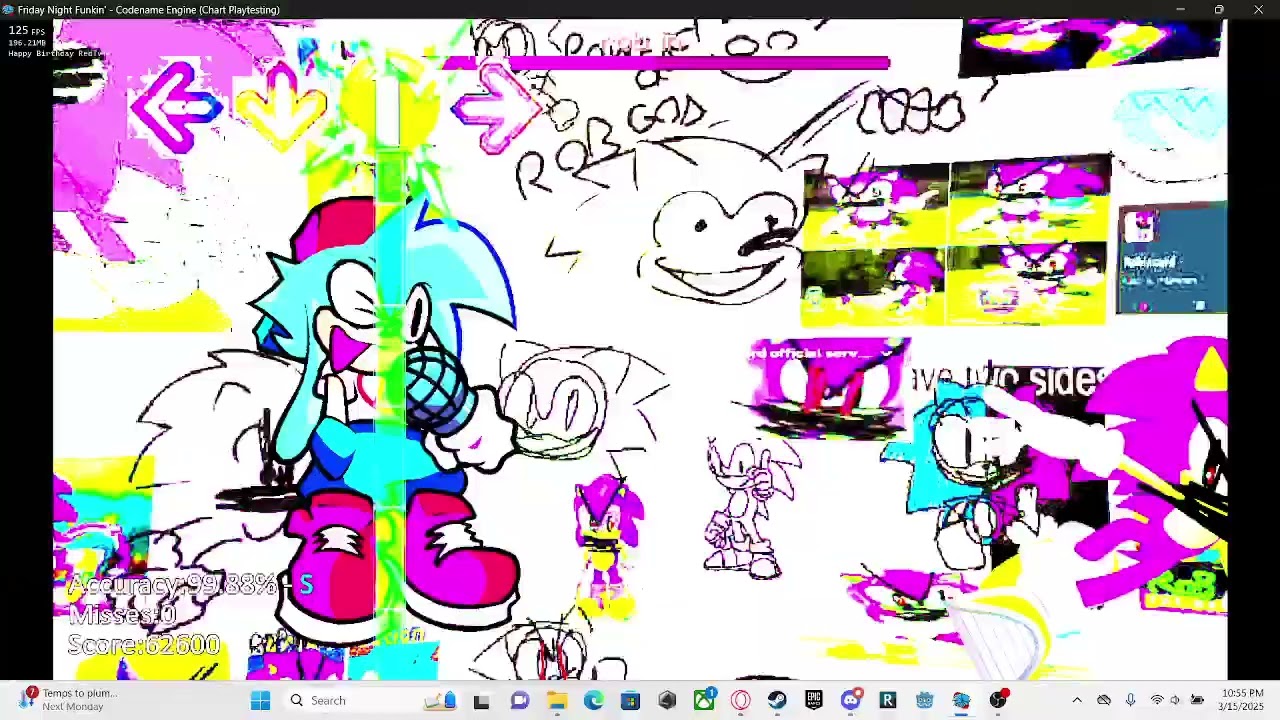Viewport: 1280px width, 720px height.
Task: Click the Friday Night Funkin' window title
Action: [x=148, y=9]
